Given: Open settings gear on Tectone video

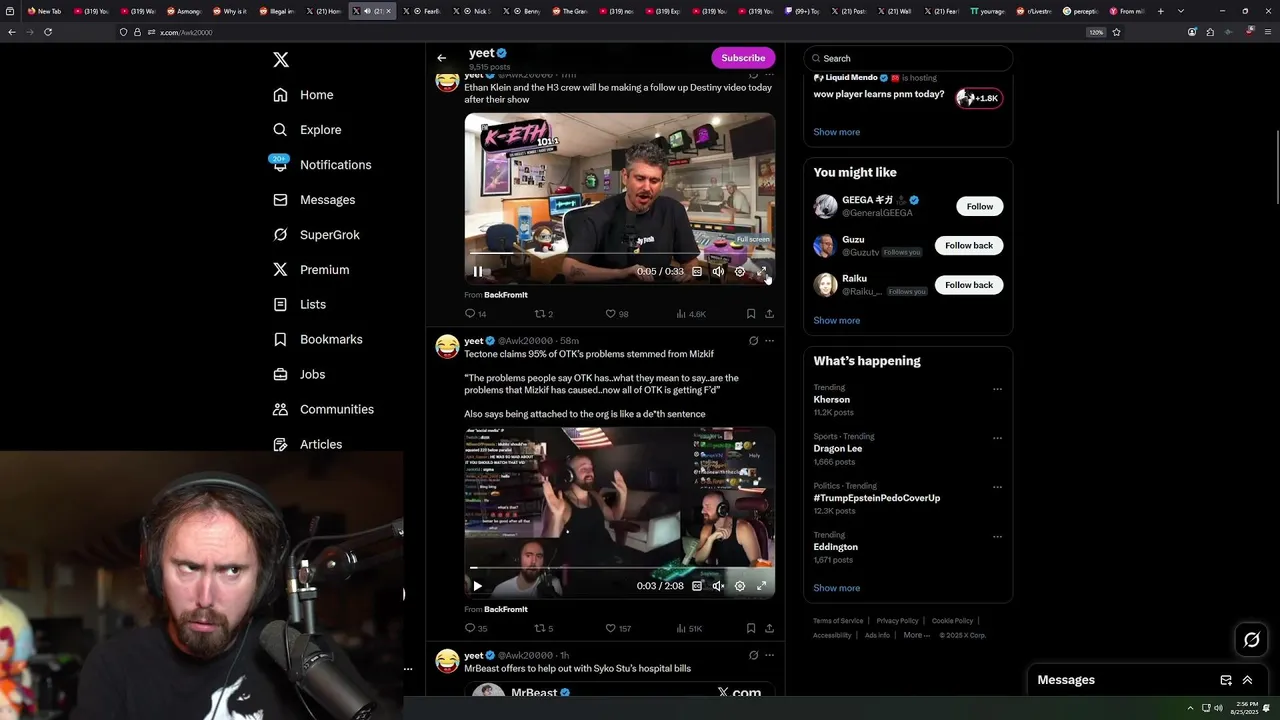Looking at the screenshot, I should [x=740, y=586].
